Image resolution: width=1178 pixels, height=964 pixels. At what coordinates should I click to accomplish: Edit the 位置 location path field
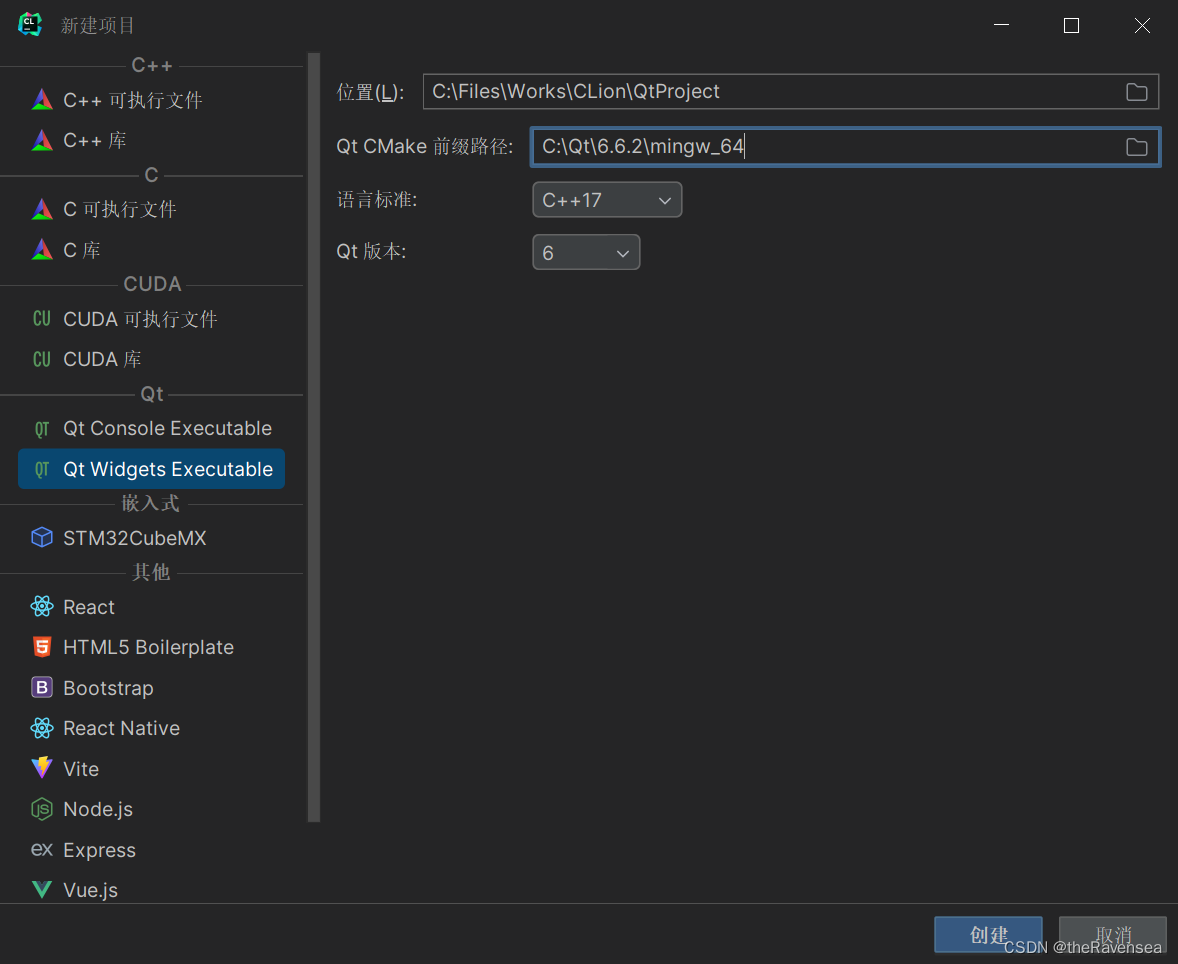[790, 92]
